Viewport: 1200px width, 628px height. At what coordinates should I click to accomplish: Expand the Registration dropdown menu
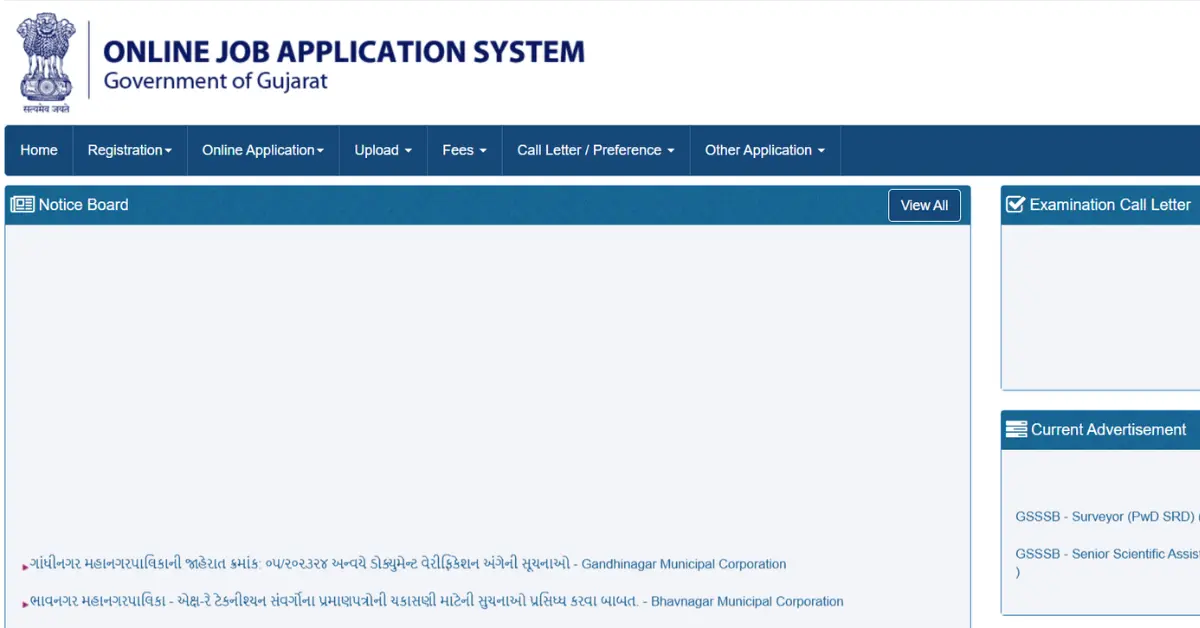coord(130,150)
